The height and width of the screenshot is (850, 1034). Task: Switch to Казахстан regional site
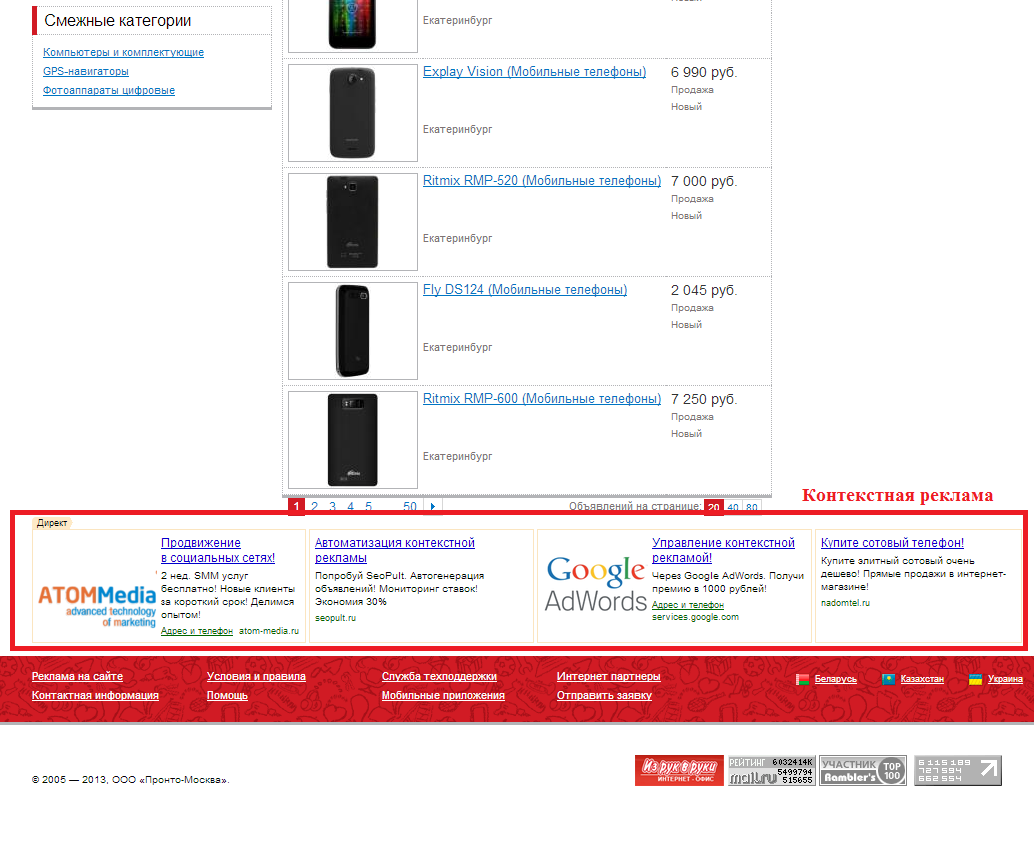(x=922, y=679)
